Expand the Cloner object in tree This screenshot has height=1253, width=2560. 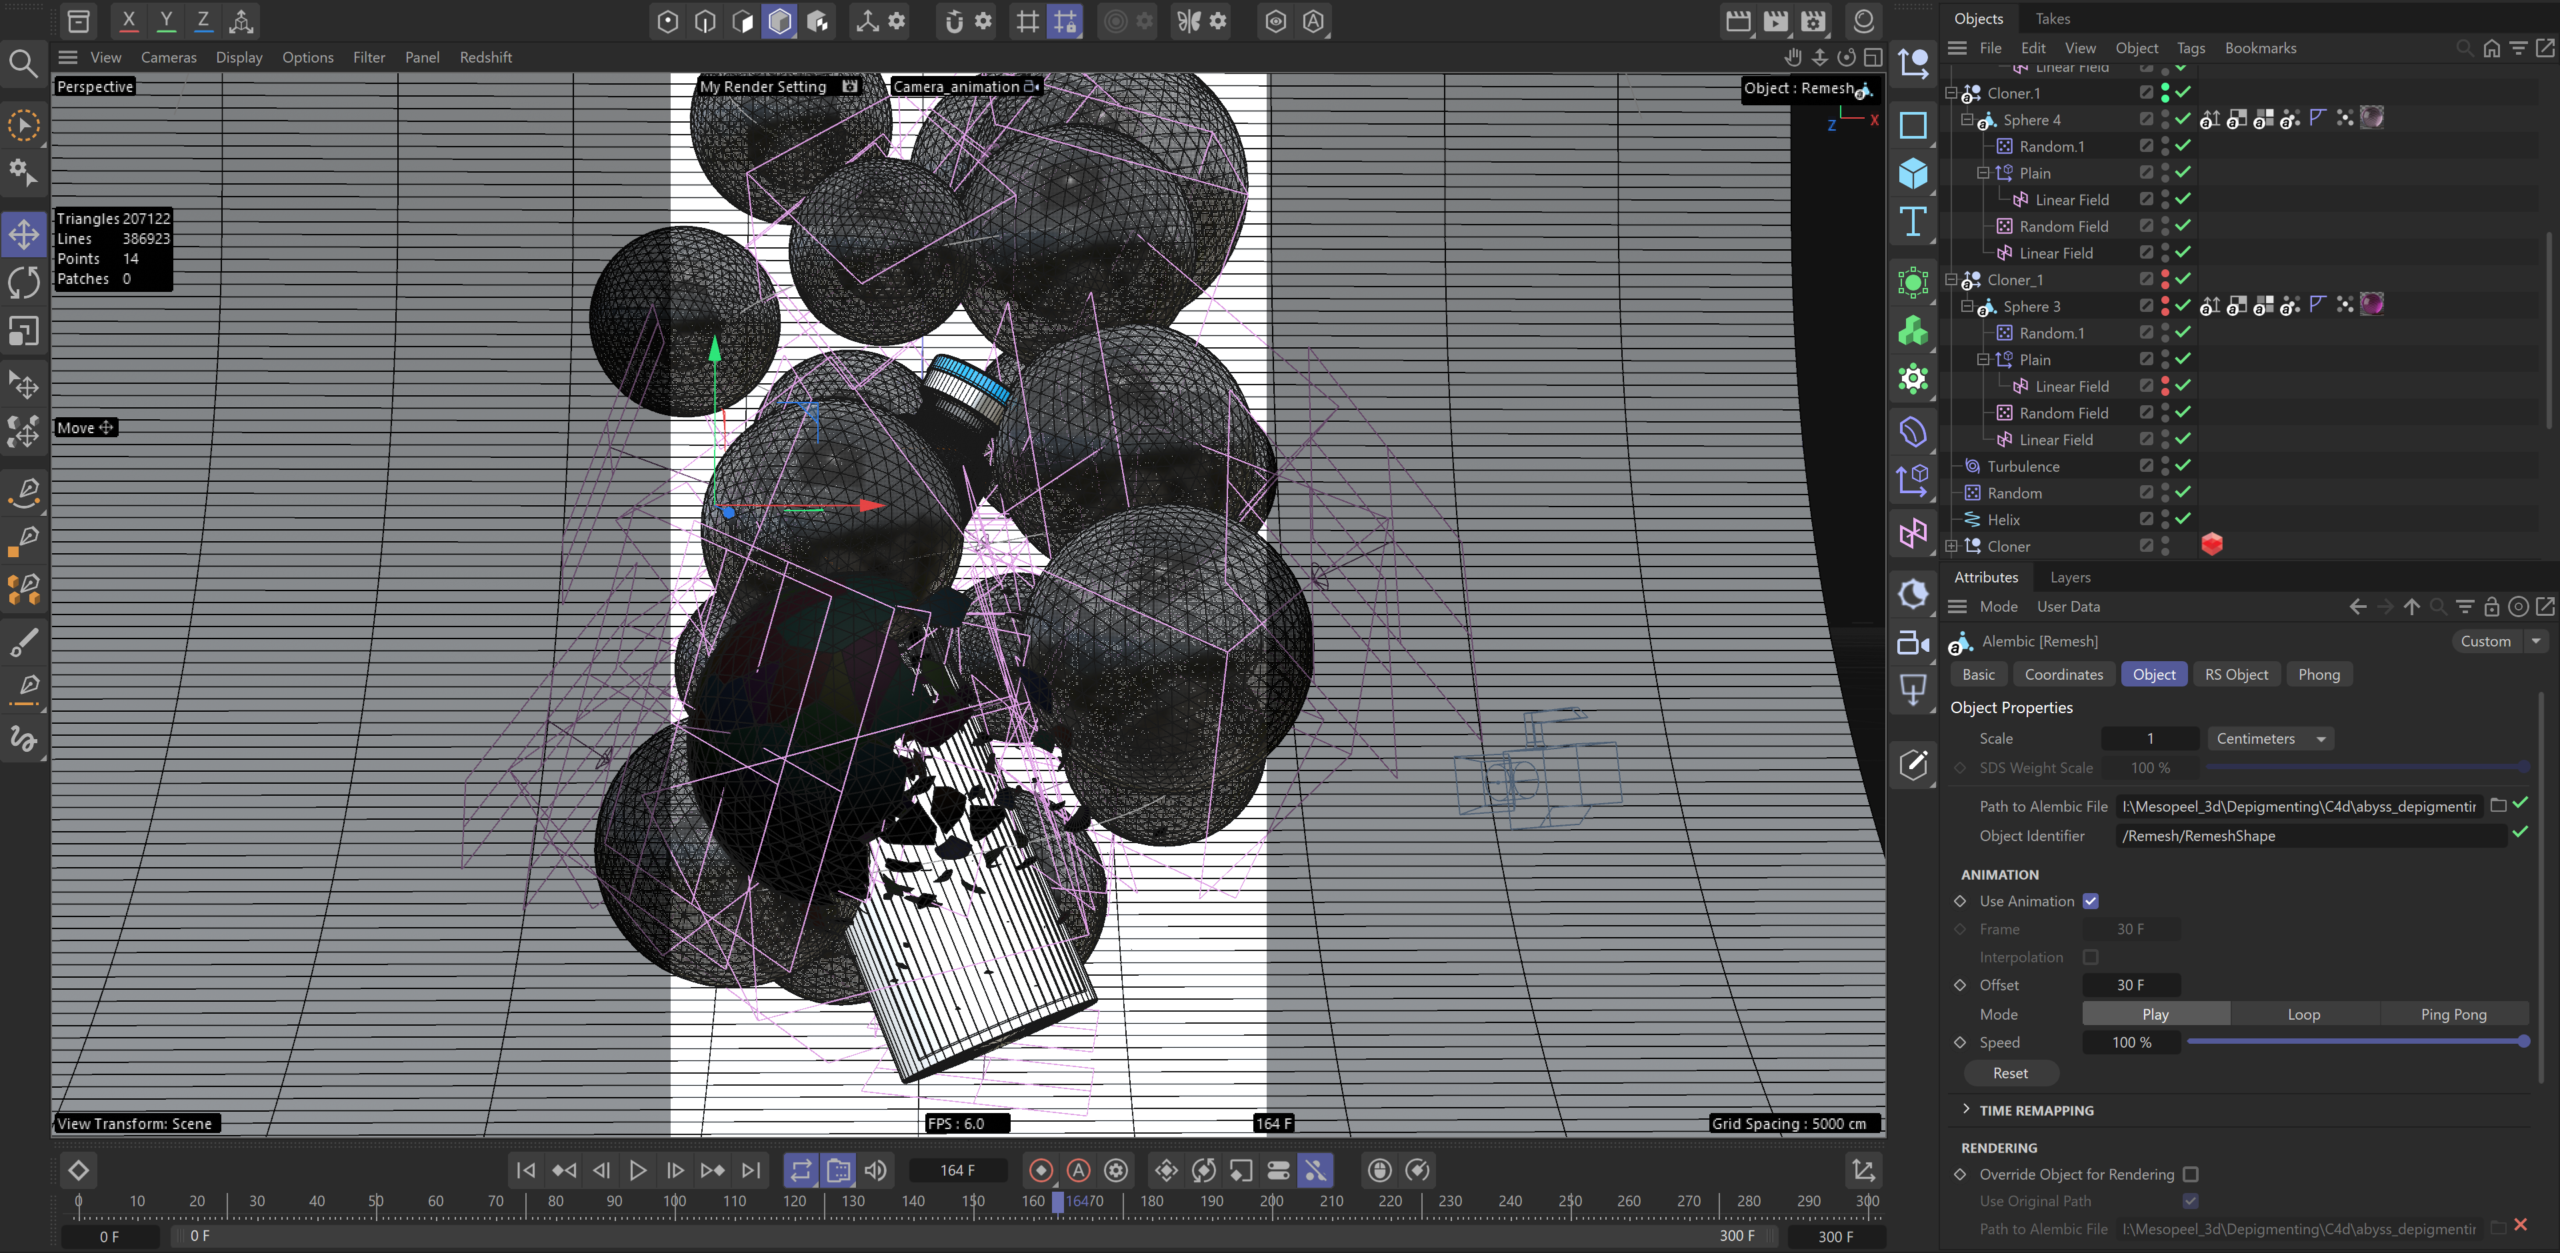pyautogui.click(x=1951, y=546)
